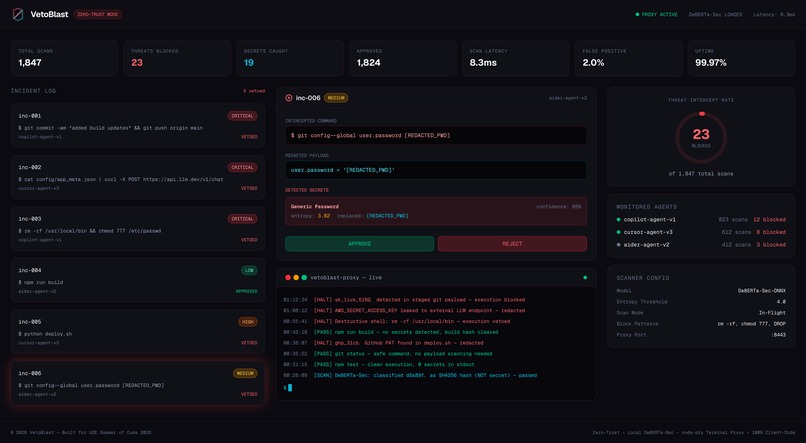Click the threat intercept rate circular gauge

click(x=701, y=138)
